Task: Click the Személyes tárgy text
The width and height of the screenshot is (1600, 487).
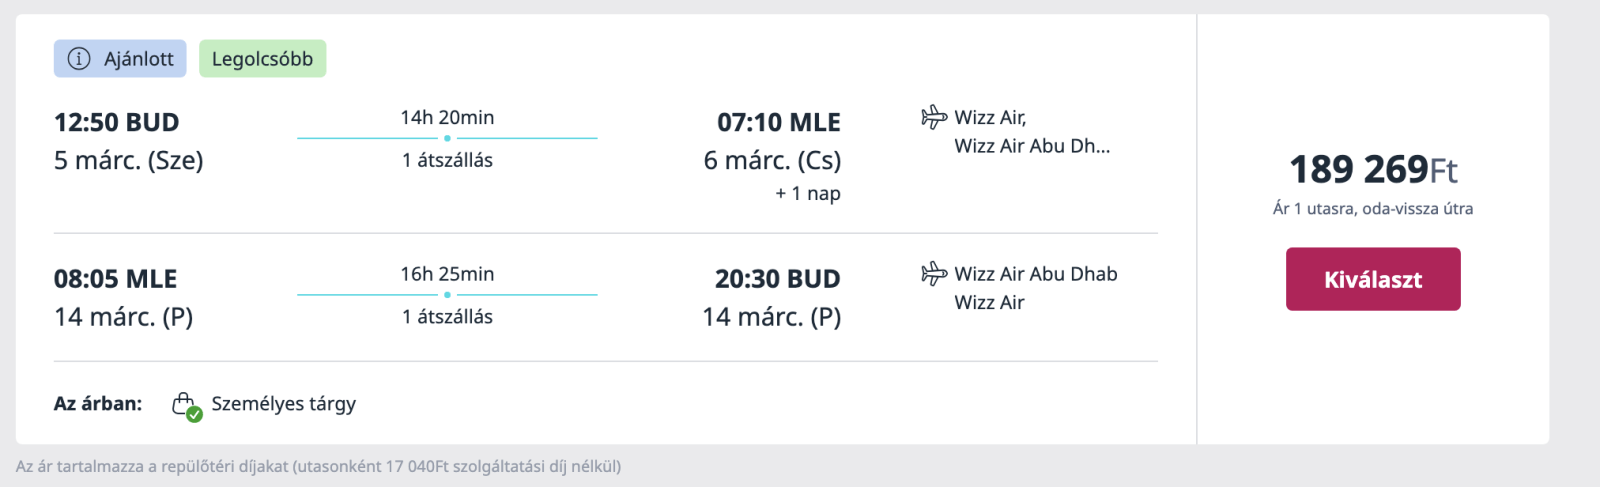Action: pyautogui.click(x=283, y=404)
